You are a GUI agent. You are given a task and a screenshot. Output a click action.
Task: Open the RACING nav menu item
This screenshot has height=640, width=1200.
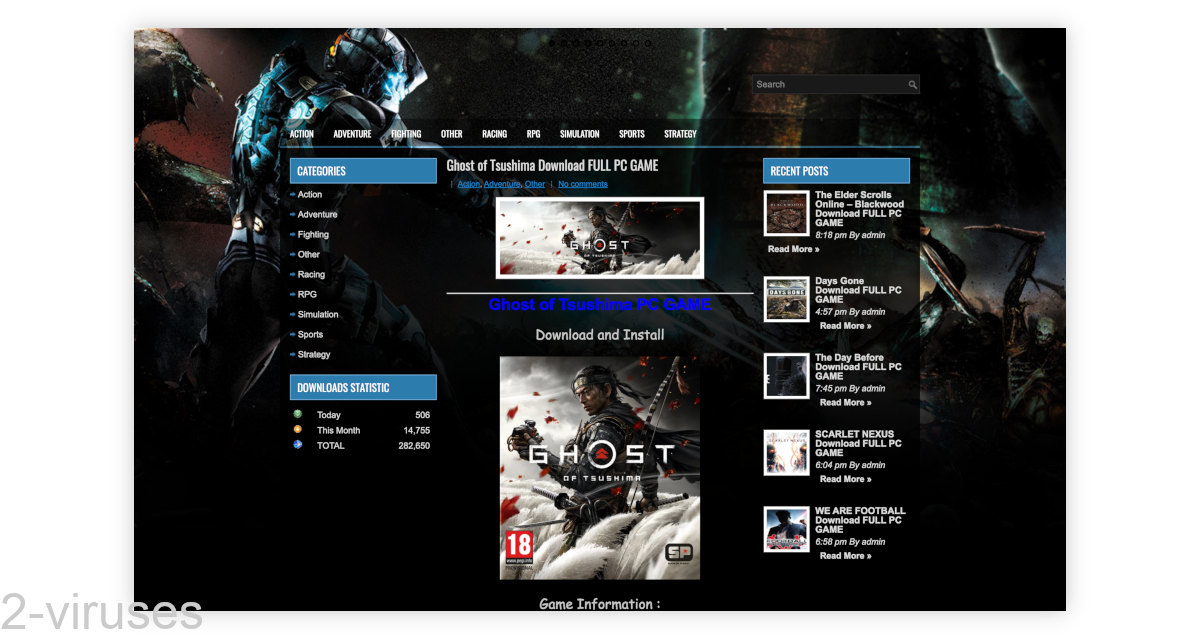[495, 134]
